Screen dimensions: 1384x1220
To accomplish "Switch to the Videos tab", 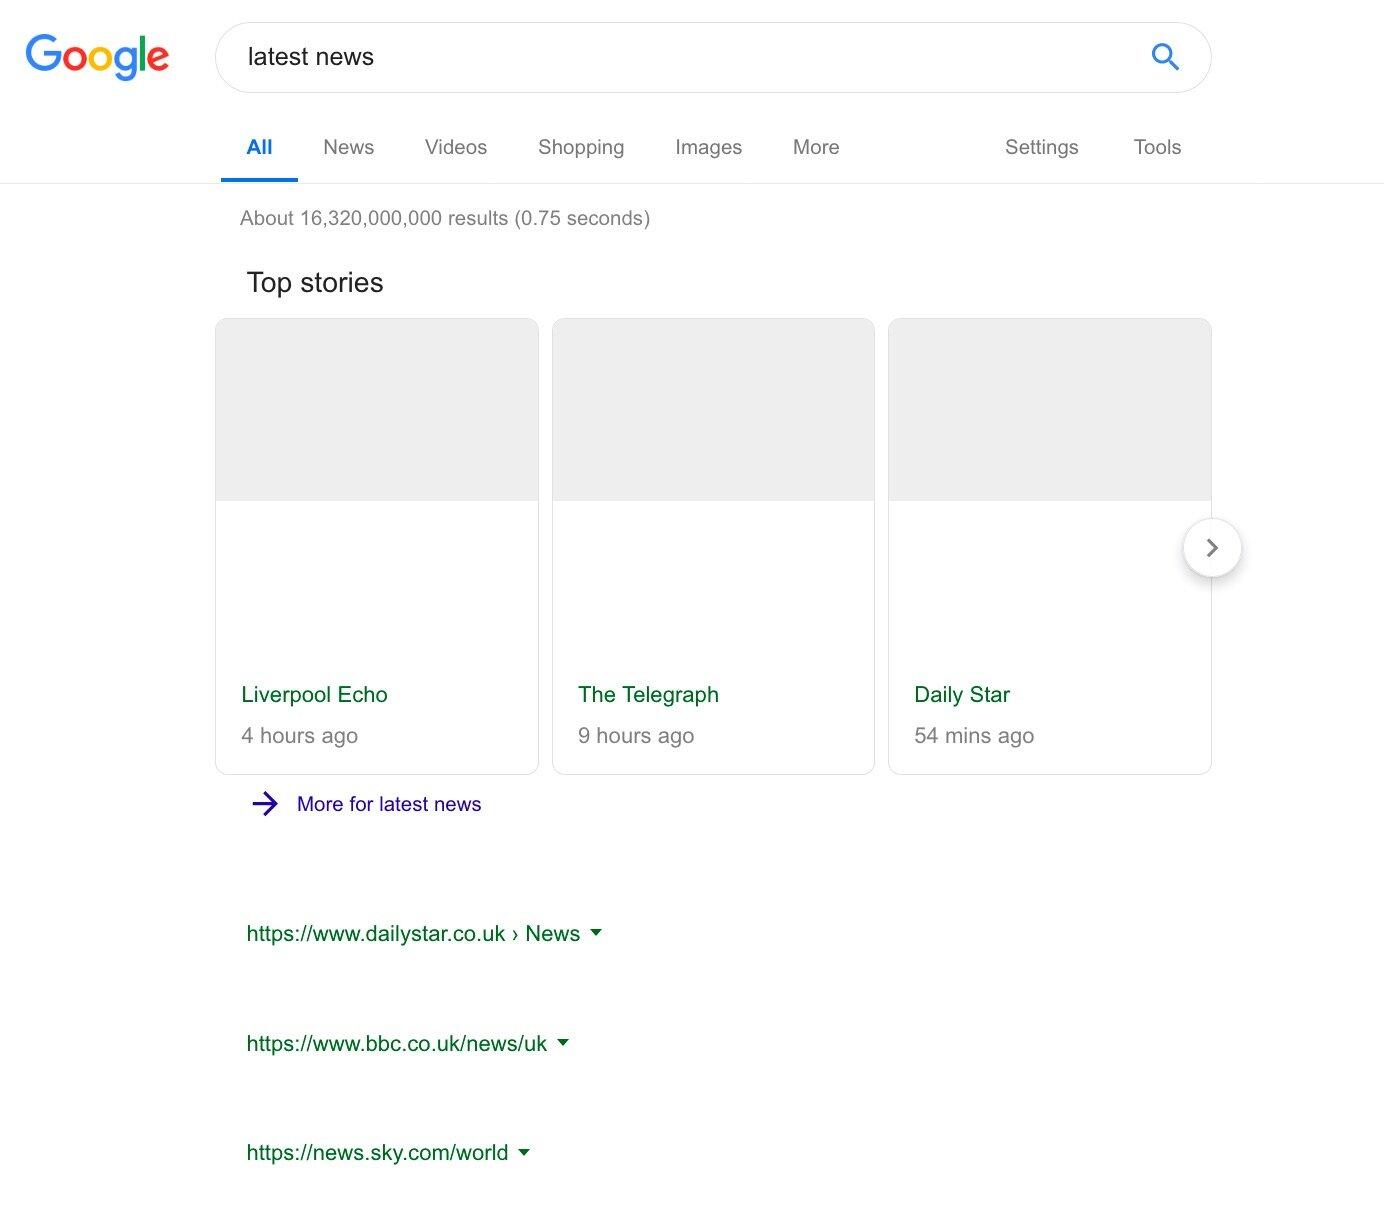I will (x=455, y=147).
